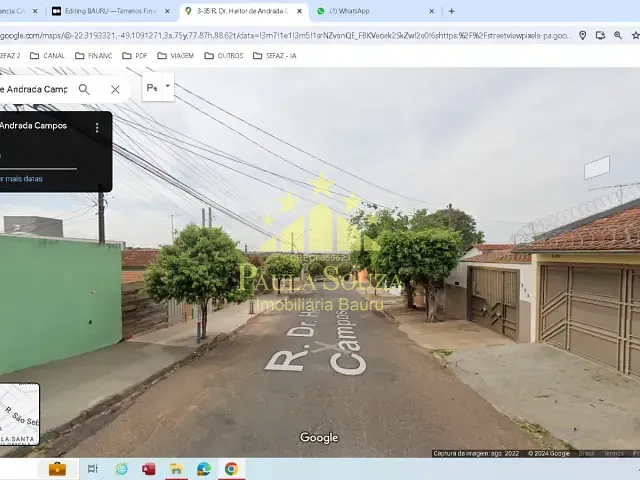
Task: Click the 'Captura da imagem: ago. 2022' text
Action: tap(476, 453)
